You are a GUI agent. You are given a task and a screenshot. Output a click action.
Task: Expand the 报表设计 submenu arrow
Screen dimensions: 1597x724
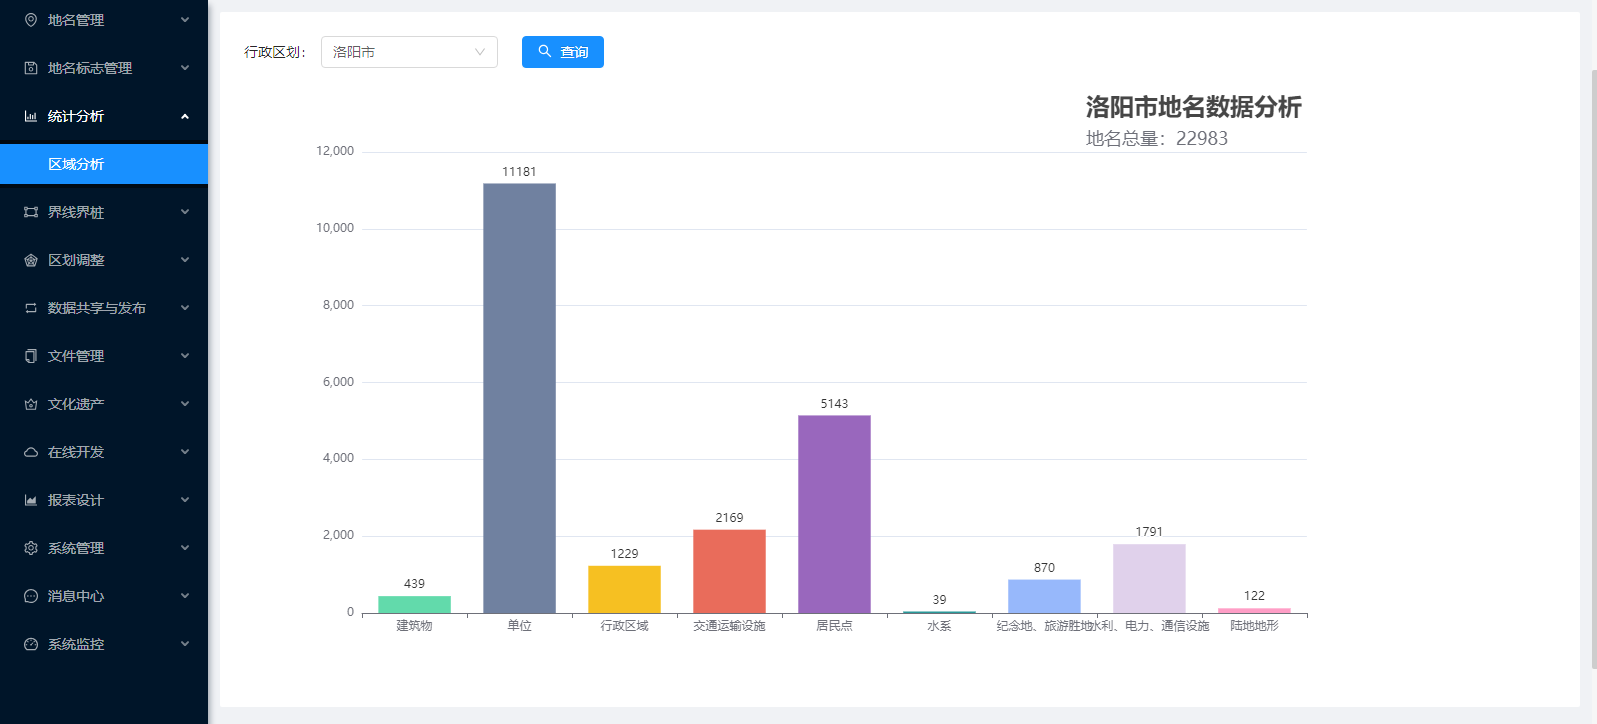tap(185, 500)
